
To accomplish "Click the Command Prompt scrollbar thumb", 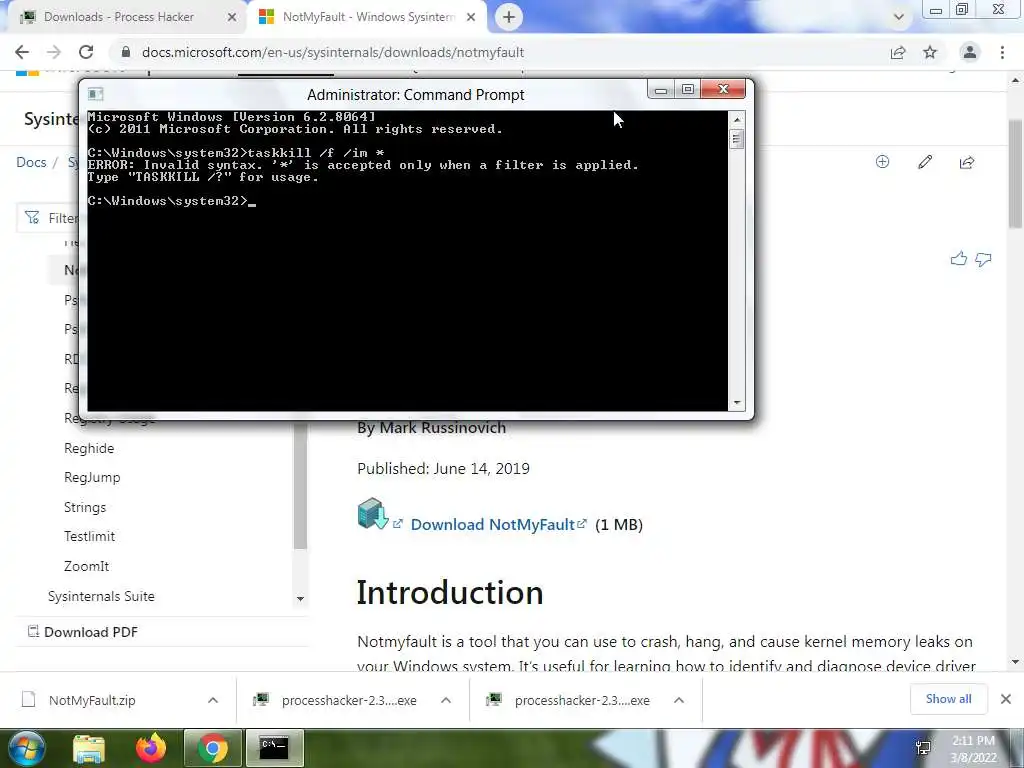I will pos(737,139).
